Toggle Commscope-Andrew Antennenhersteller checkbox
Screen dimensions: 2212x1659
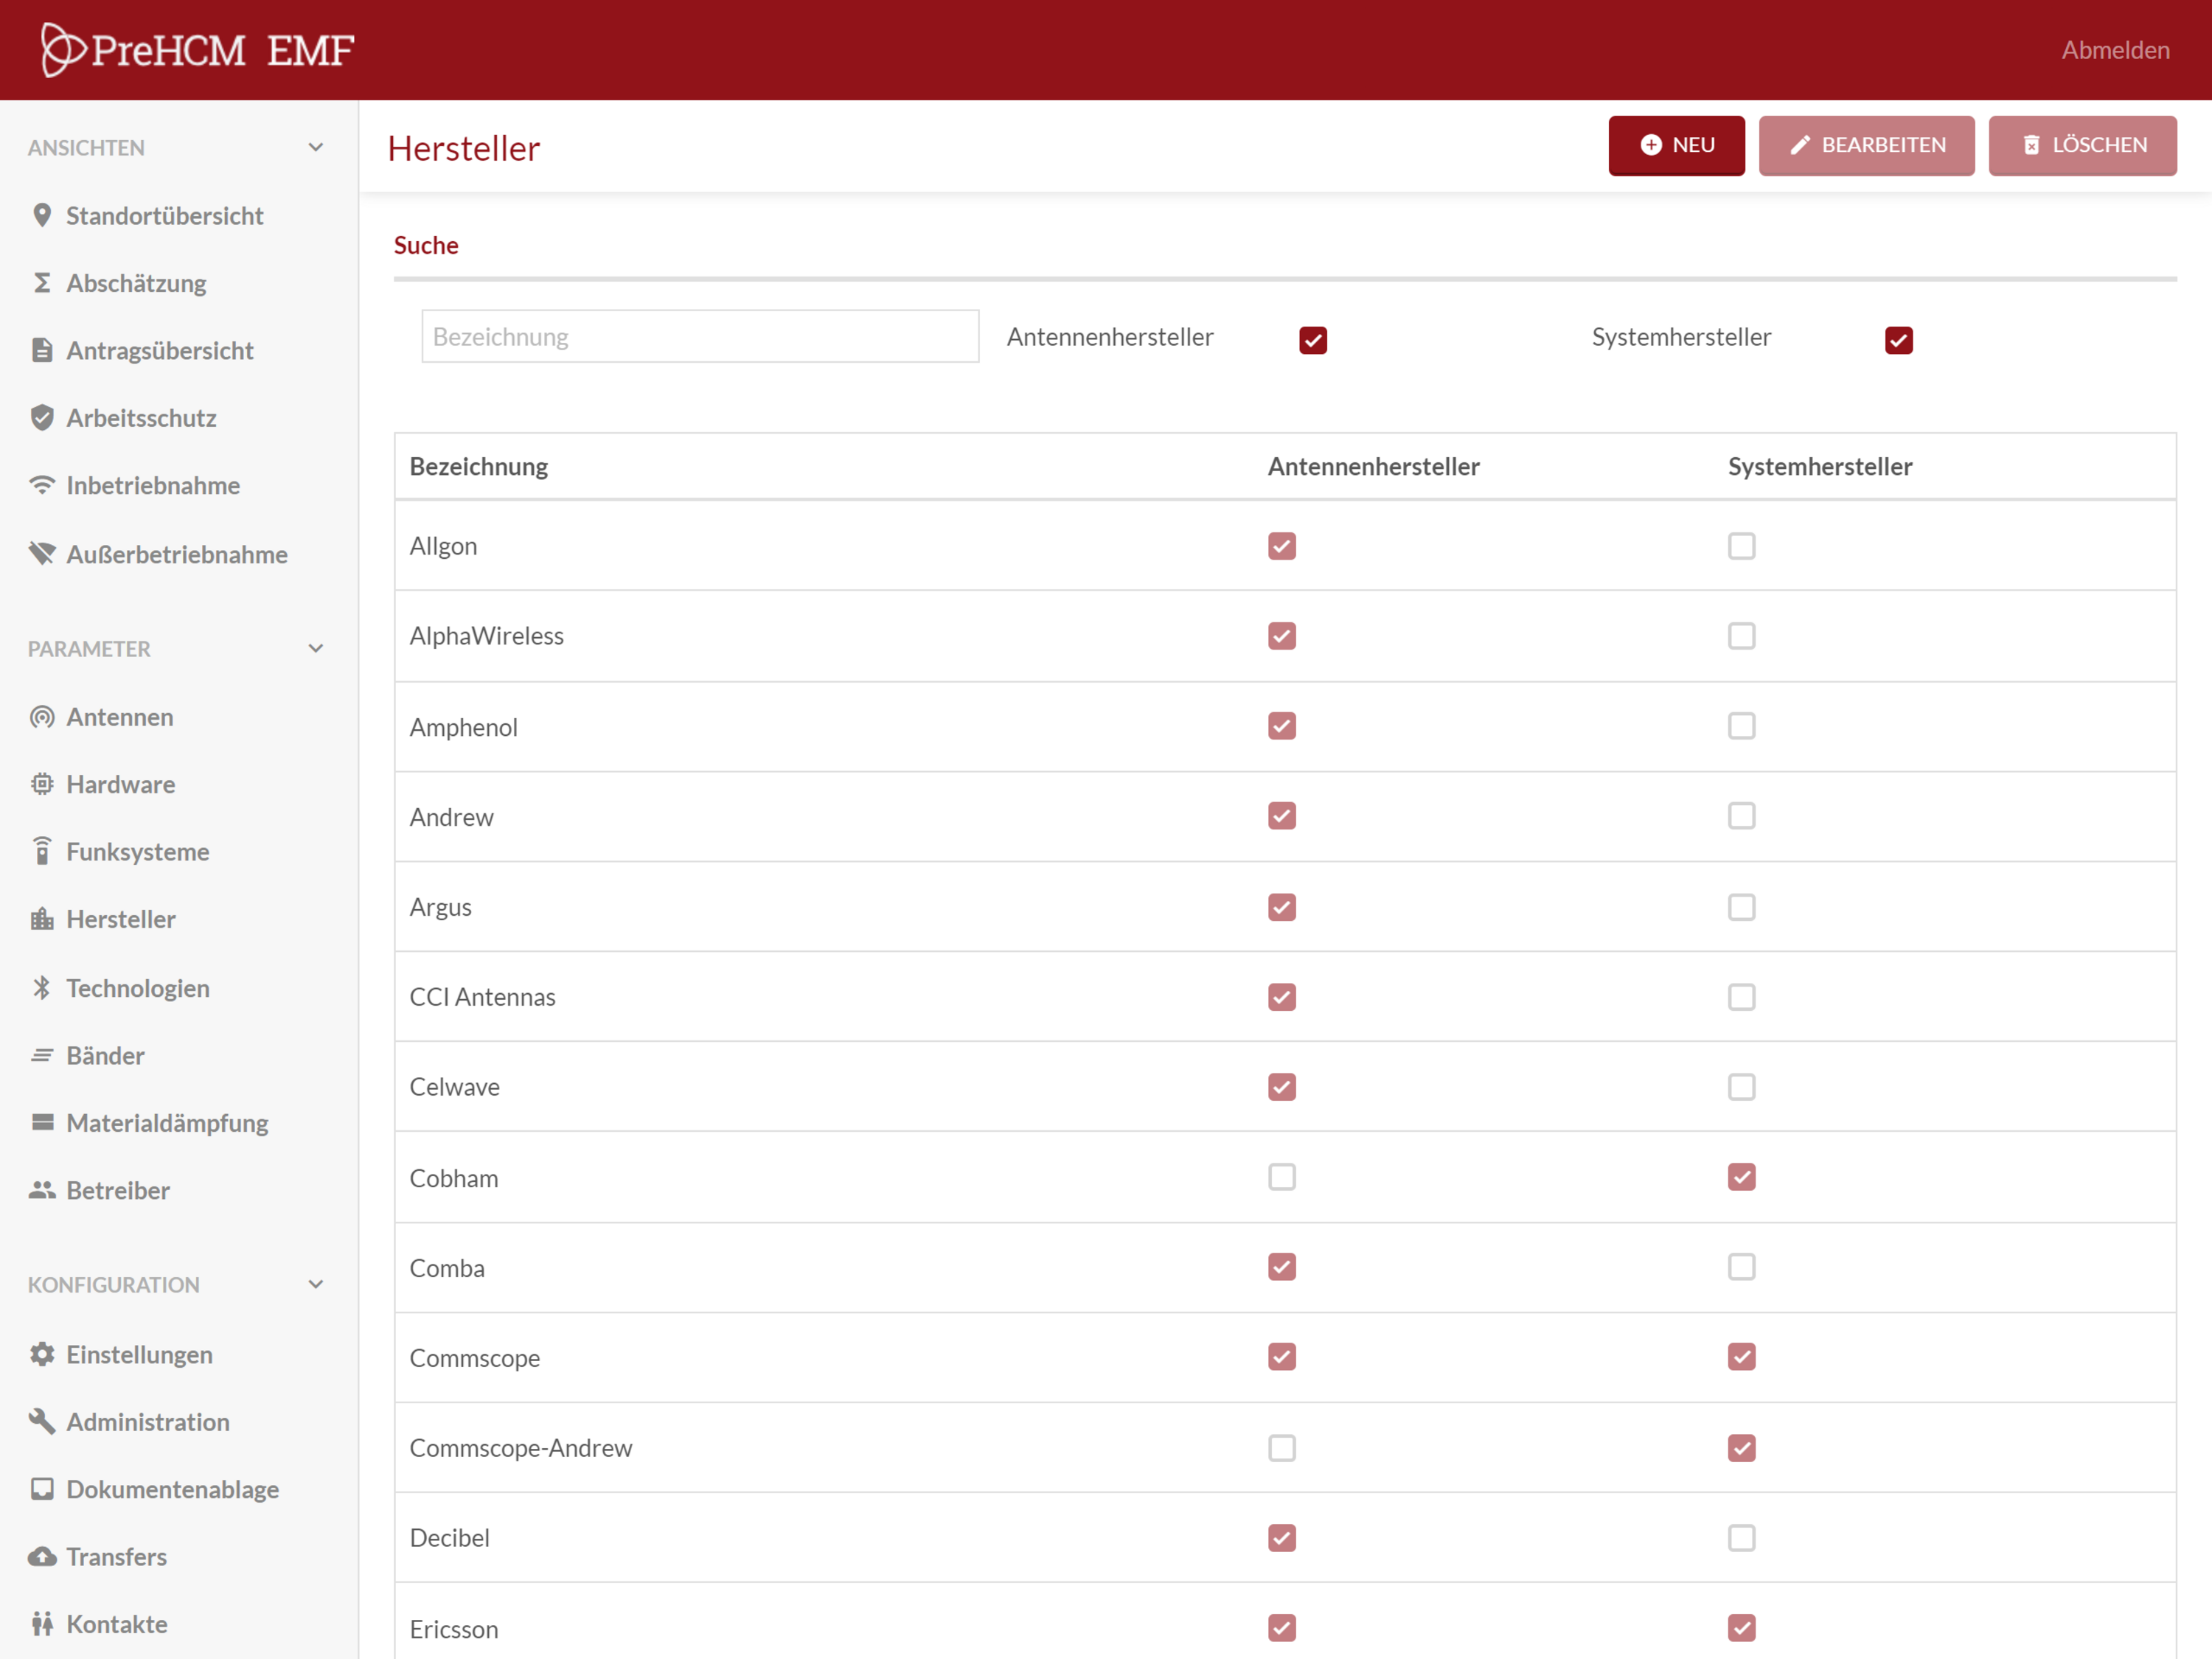coord(1281,1448)
